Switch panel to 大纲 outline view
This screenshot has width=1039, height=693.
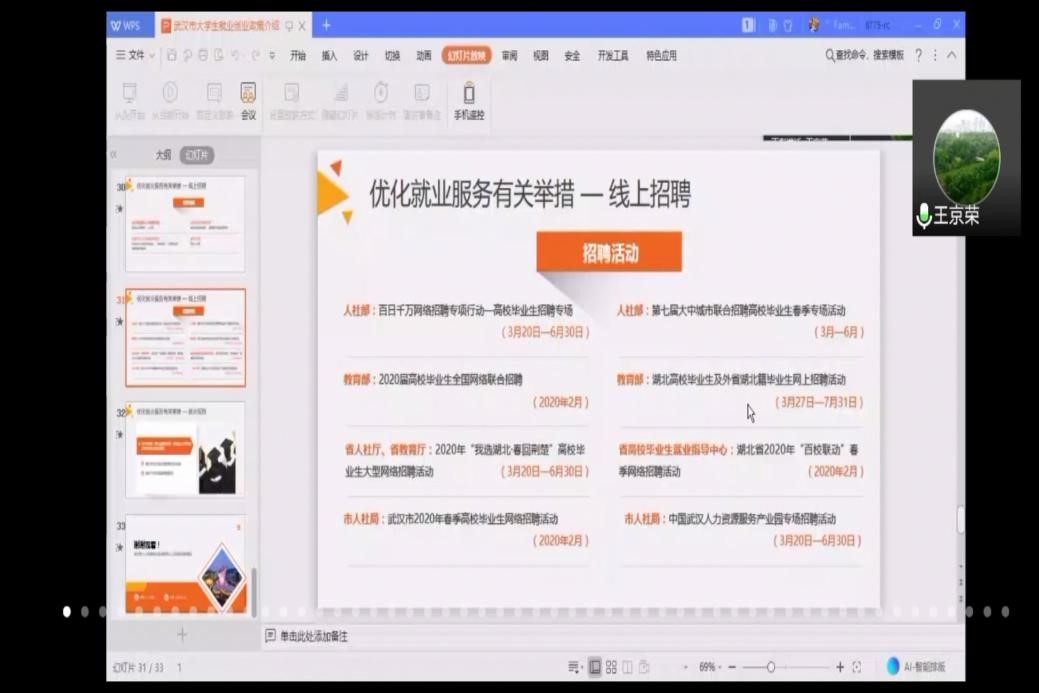(162, 155)
